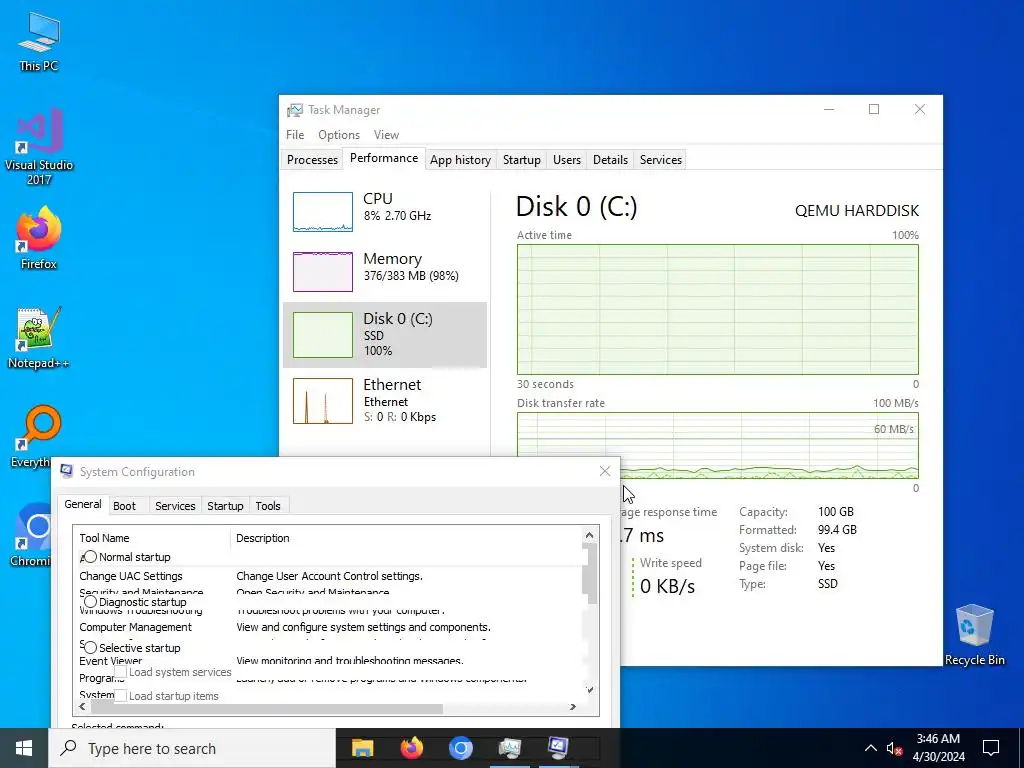The width and height of the screenshot is (1024, 768).
Task: Select the CPU performance graph thumbnail
Action: pyautogui.click(x=323, y=212)
